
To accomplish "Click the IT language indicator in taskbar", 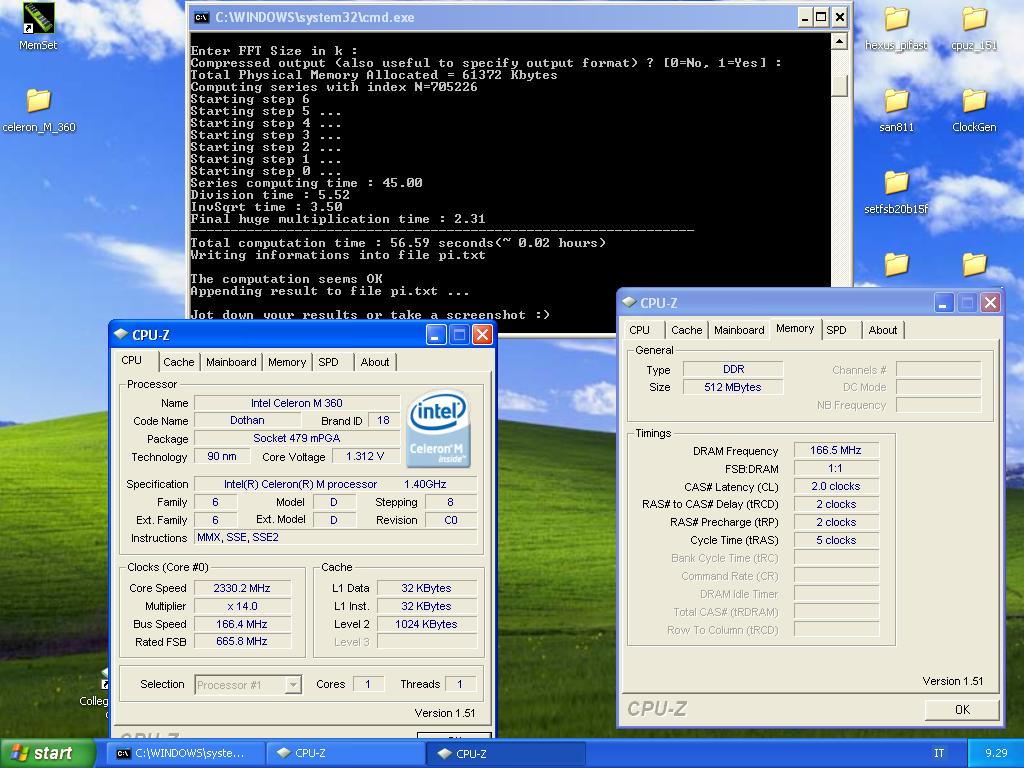I will (938, 753).
